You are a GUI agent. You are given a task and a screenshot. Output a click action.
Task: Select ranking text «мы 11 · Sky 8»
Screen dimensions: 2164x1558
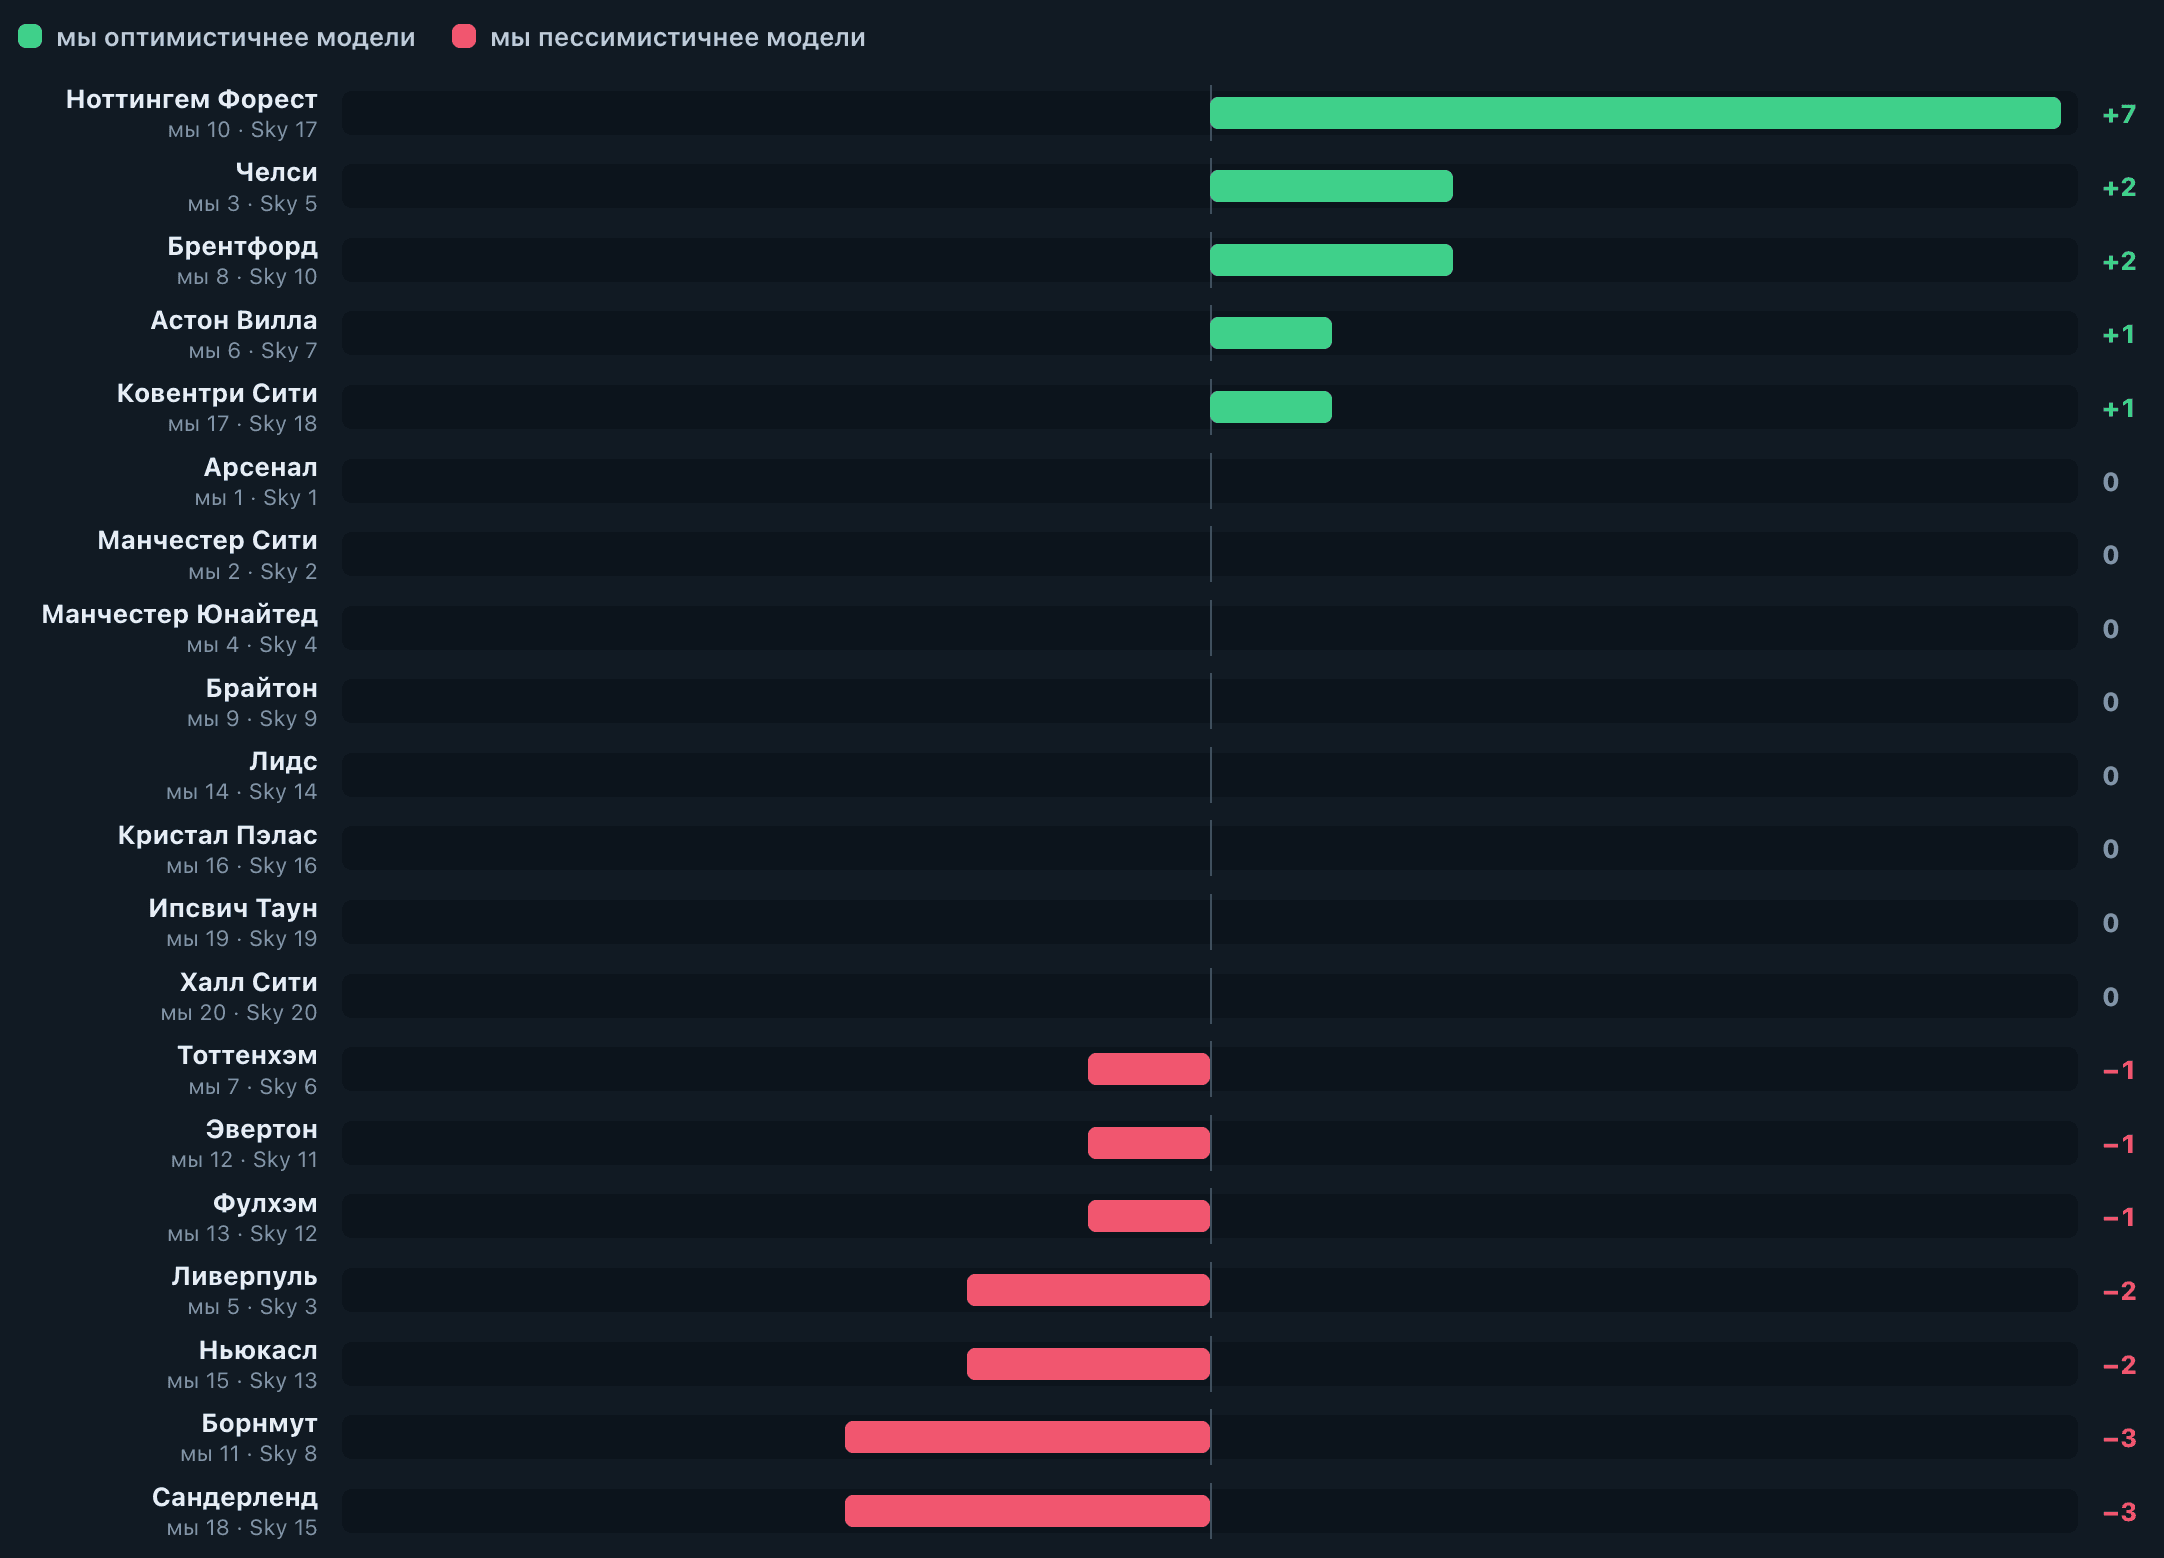click(x=248, y=1454)
